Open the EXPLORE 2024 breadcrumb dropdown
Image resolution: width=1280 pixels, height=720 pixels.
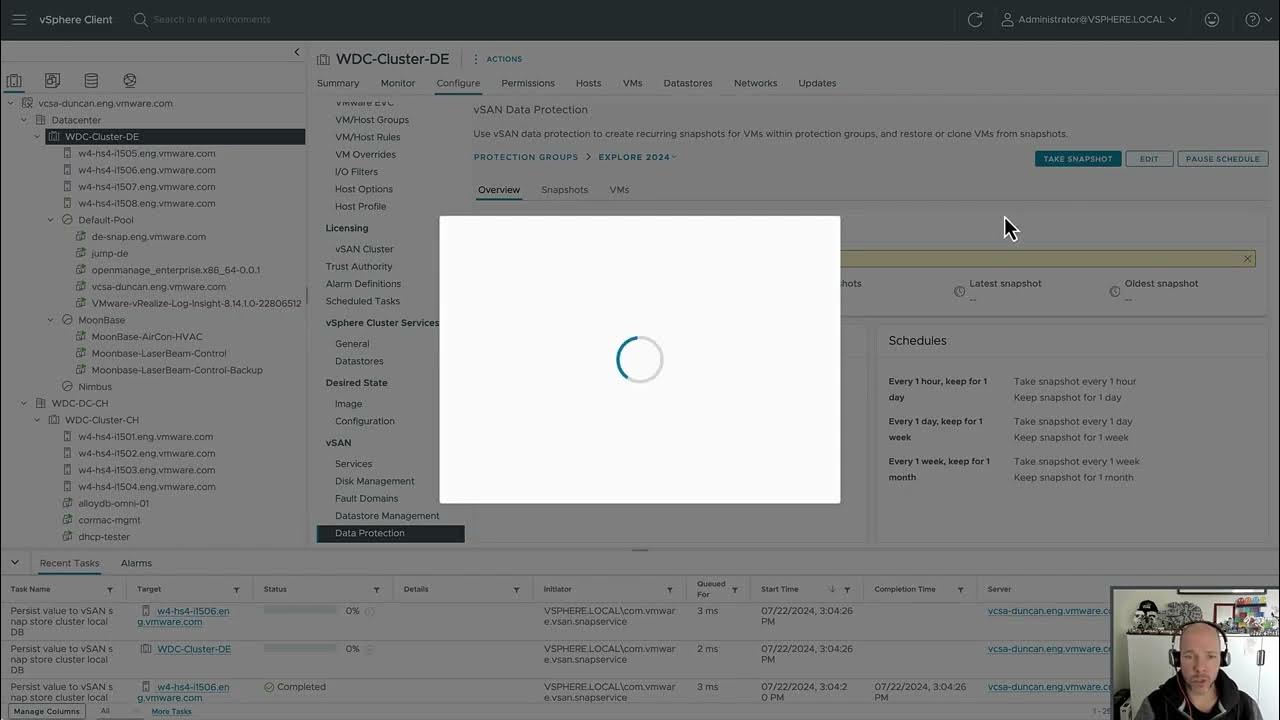tap(638, 157)
